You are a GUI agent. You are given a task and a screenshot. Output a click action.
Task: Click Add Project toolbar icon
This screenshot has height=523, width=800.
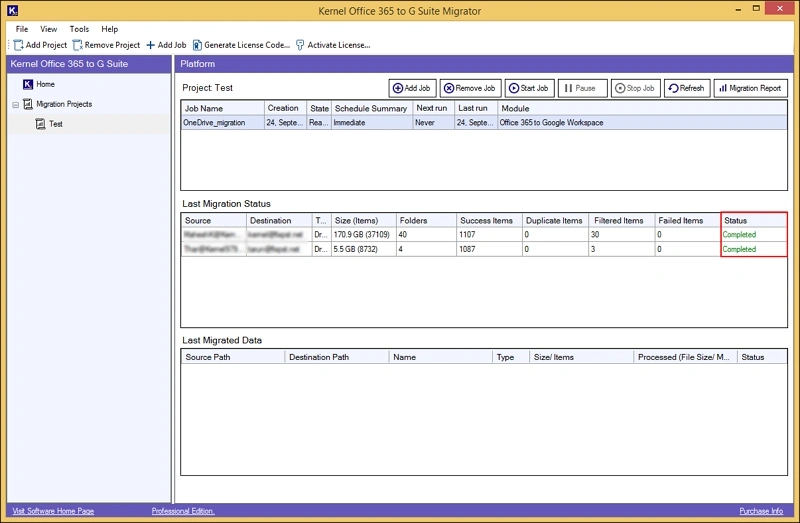(x=40, y=45)
